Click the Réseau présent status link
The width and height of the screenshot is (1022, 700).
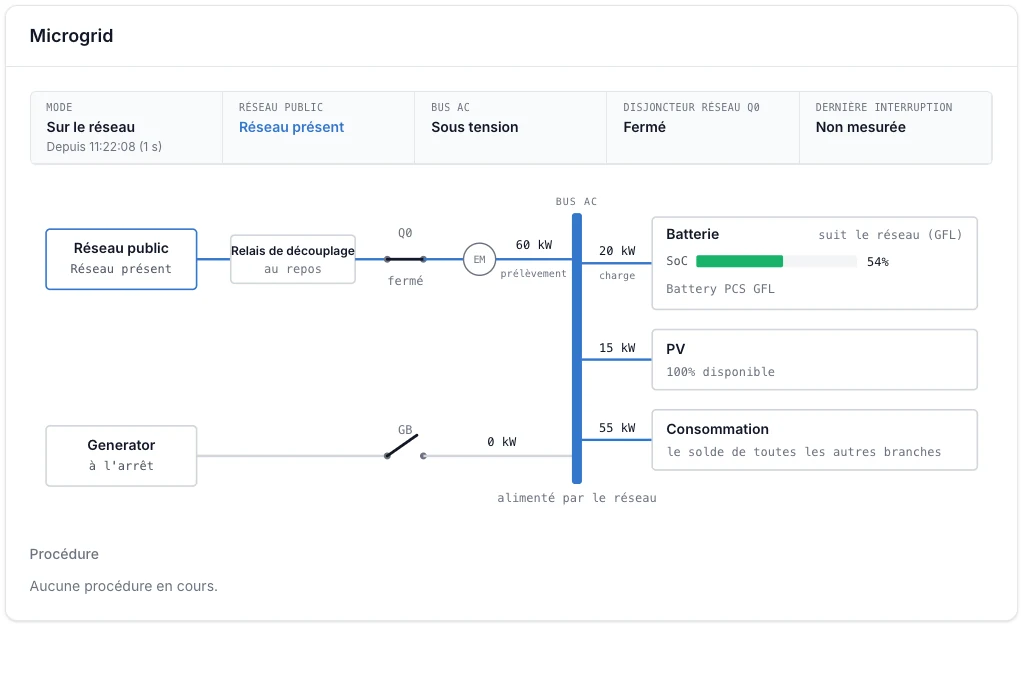[x=291, y=127]
